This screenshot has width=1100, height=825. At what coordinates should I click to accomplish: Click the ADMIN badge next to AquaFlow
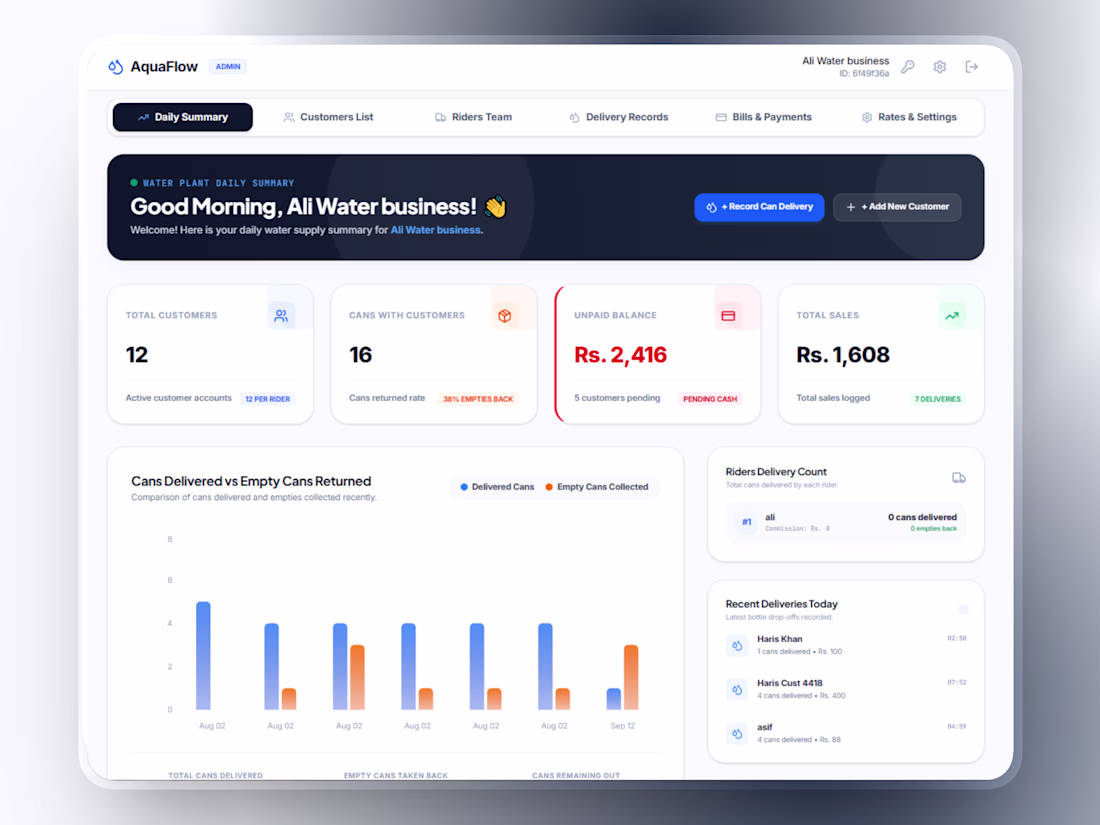pos(228,67)
